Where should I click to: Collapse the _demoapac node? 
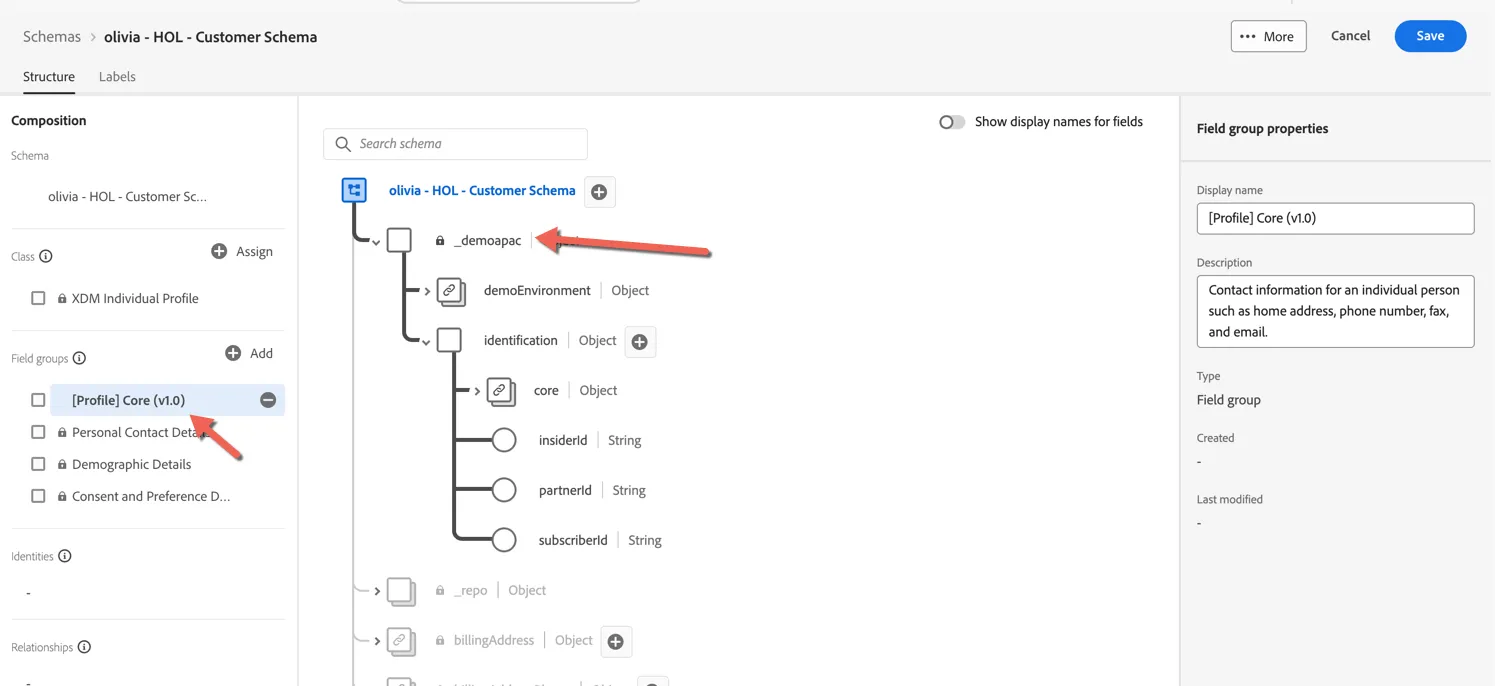tap(376, 242)
